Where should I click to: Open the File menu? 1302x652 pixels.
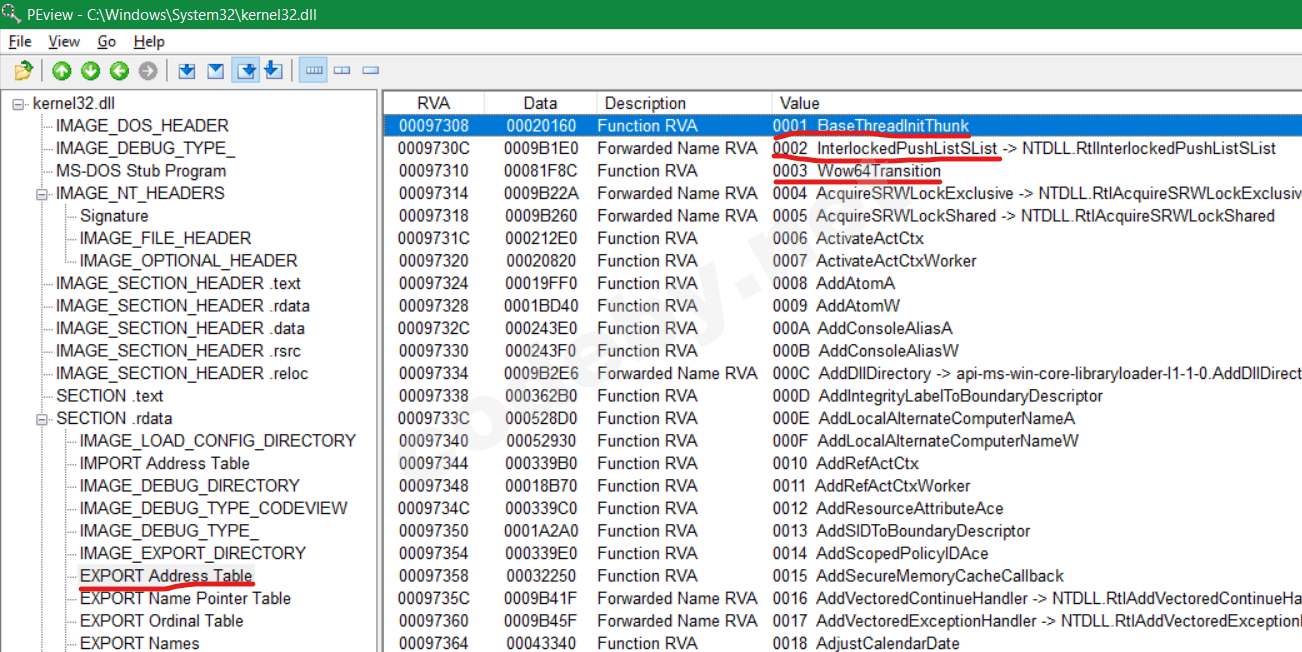(x=20, y=42)
